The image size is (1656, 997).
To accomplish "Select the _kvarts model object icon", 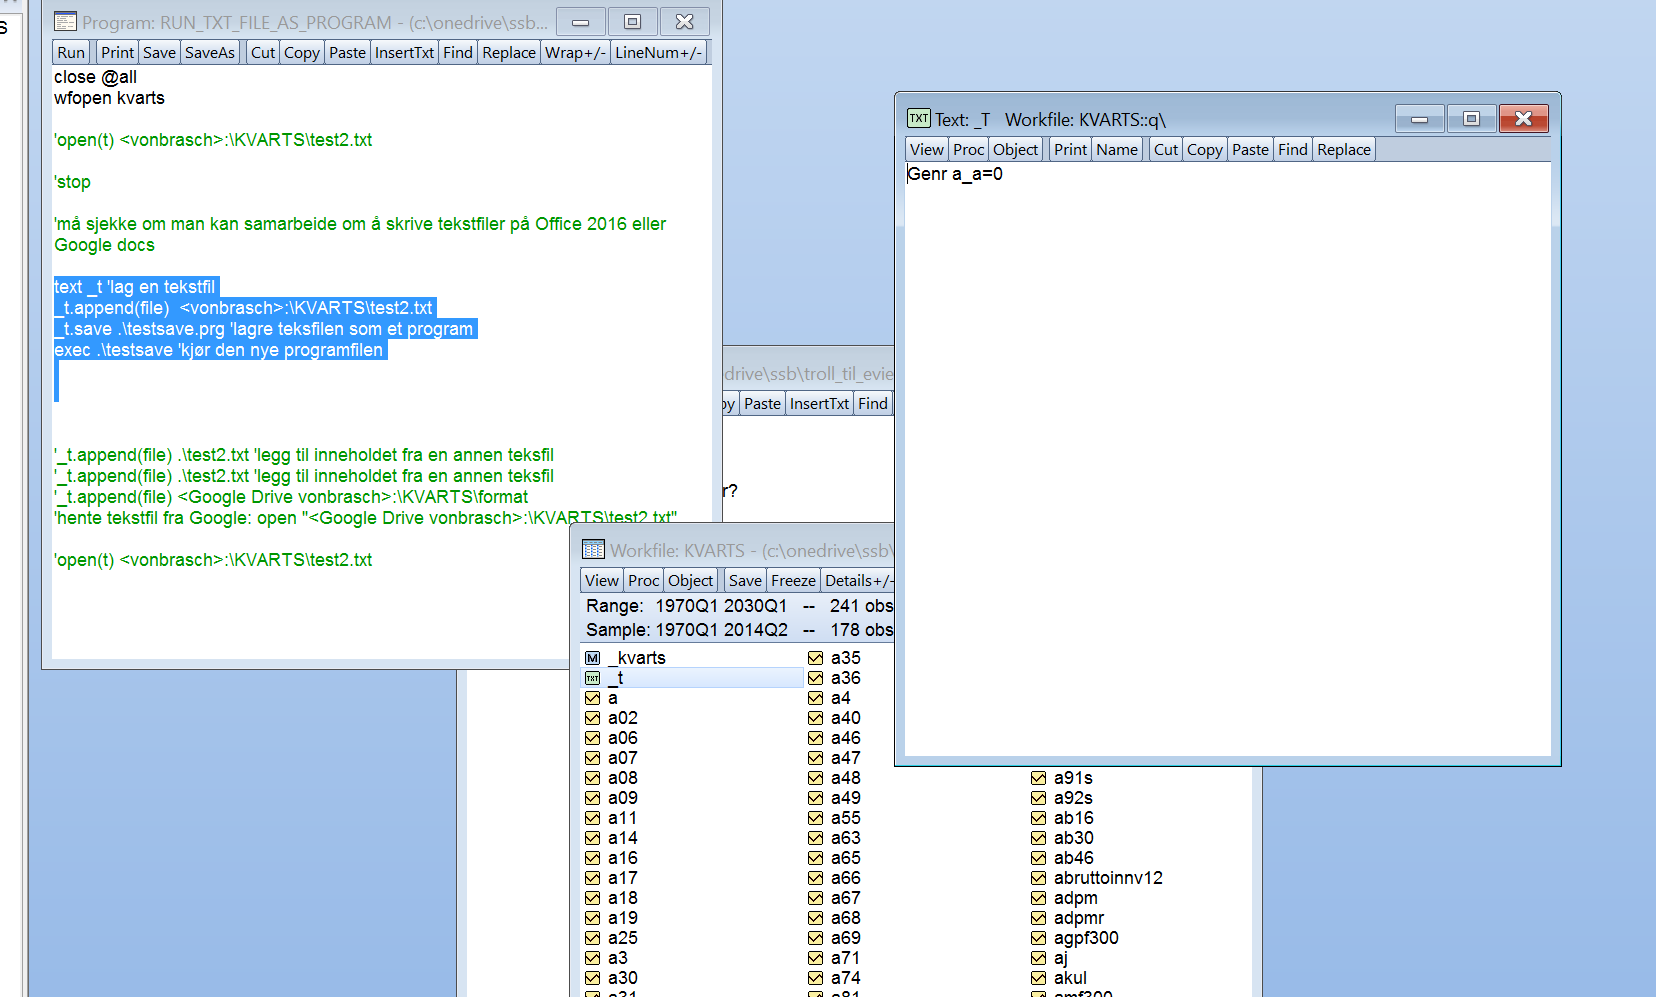I will pos(593,658).
